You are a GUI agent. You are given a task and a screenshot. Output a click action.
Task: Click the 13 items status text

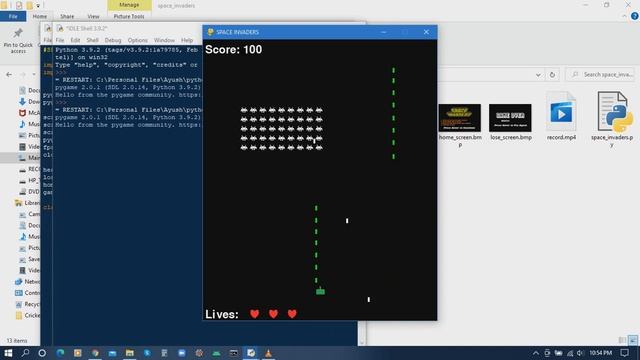17,340
